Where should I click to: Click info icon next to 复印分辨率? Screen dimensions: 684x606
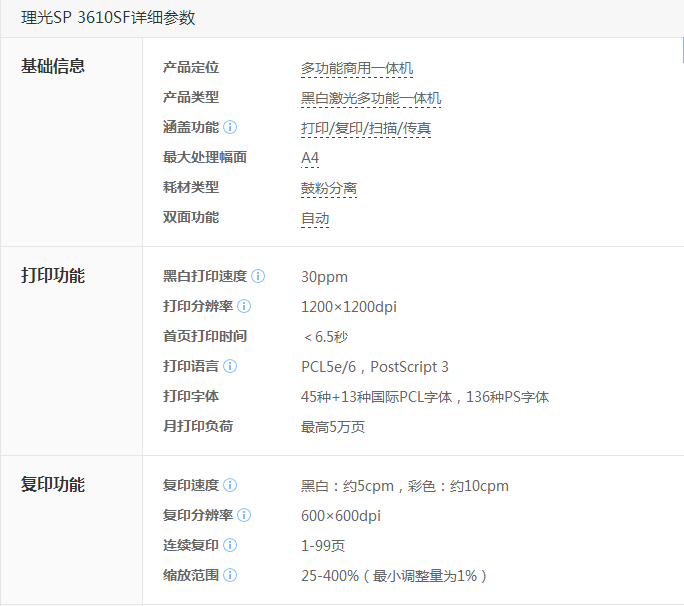click(244, 515)
